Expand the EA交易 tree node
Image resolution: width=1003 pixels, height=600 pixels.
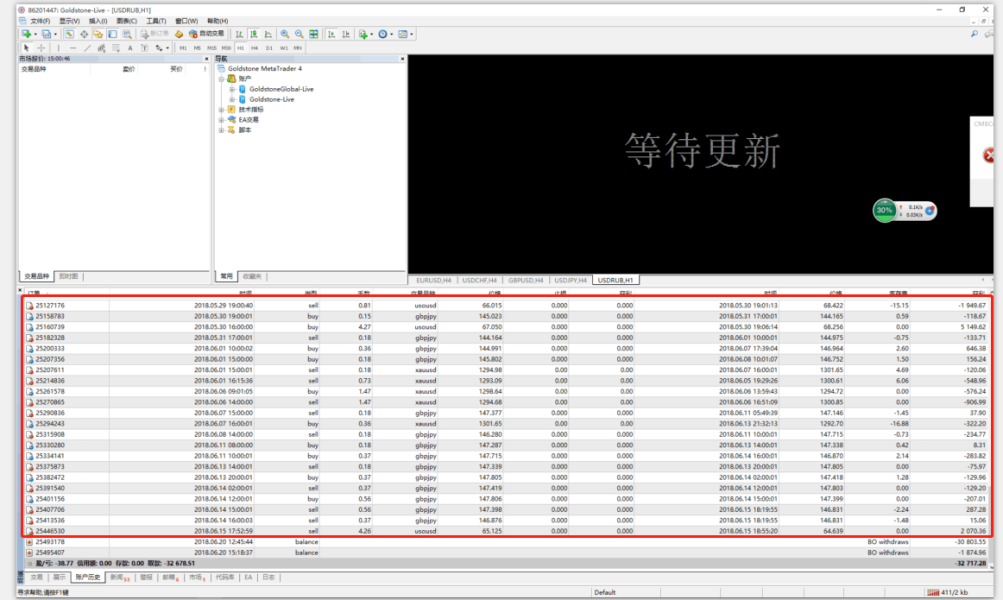[x=221, y=119]
